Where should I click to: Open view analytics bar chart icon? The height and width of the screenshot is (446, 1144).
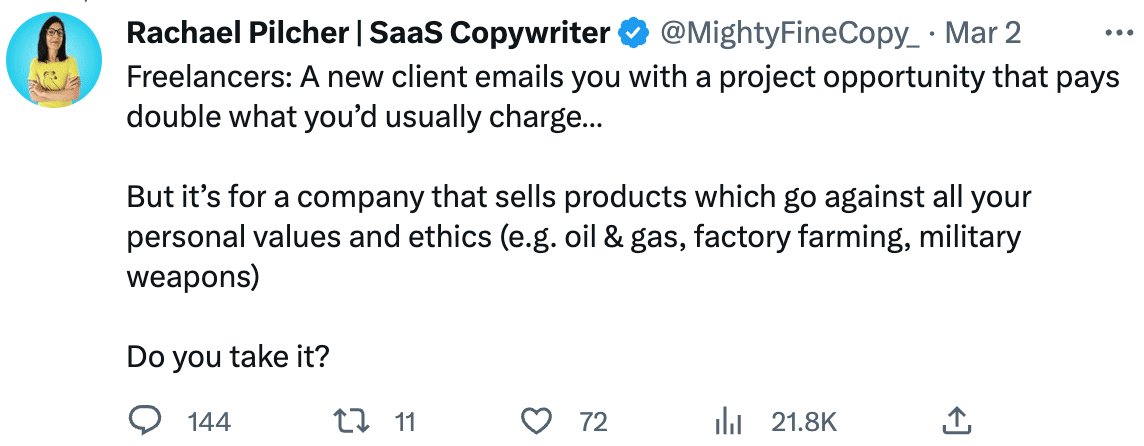pyautogui.click(x=727, y=421)
